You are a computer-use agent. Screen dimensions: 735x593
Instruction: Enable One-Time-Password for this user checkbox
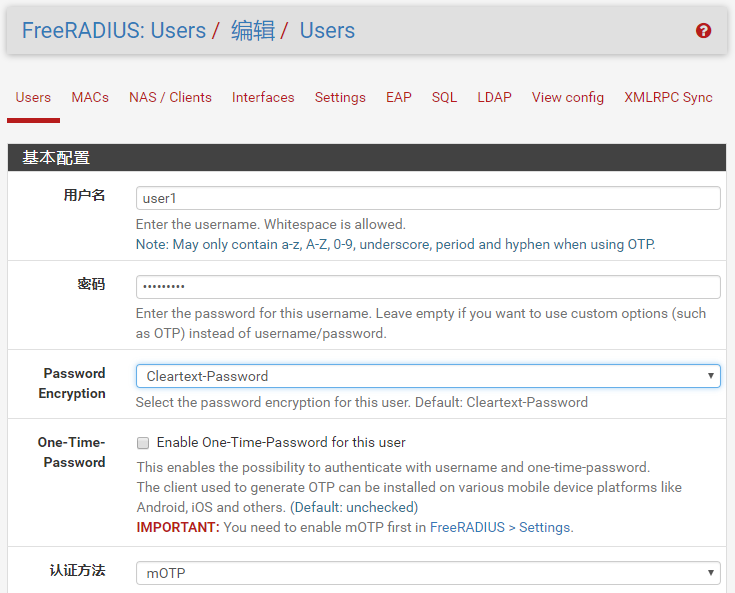pos(143,442)
